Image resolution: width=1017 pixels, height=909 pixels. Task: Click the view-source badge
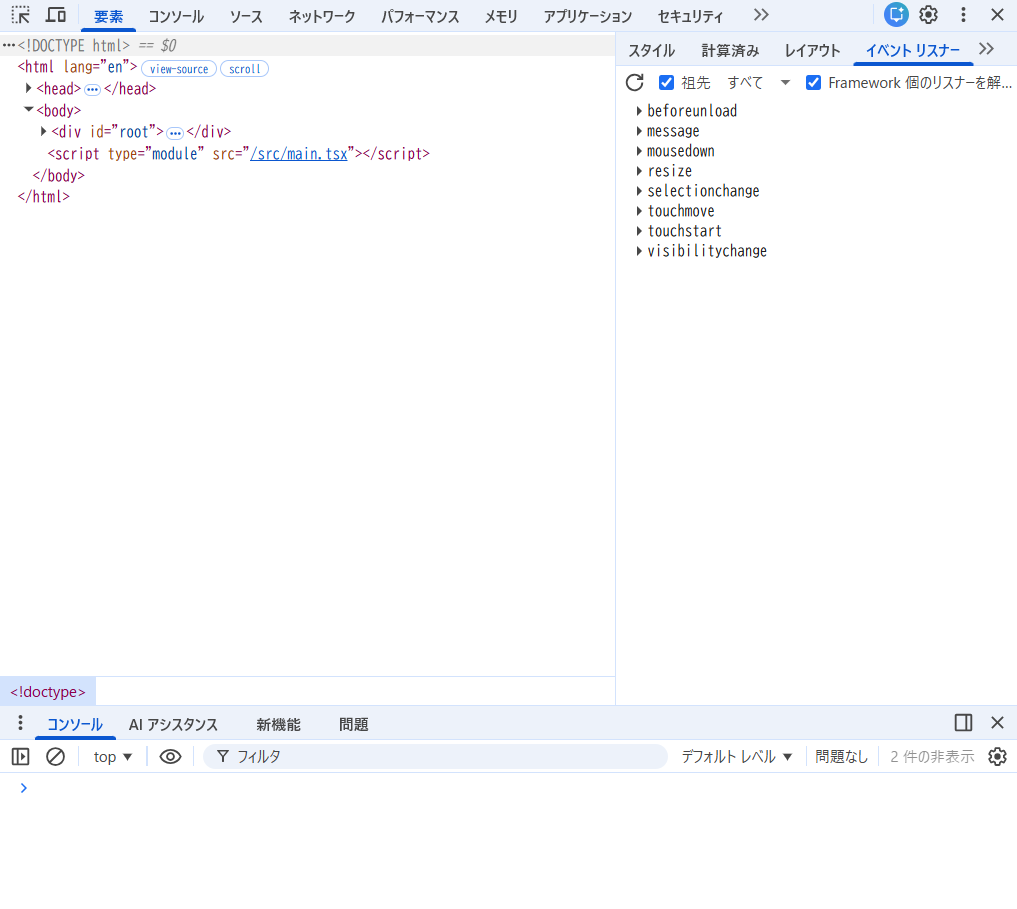point(179,69)
